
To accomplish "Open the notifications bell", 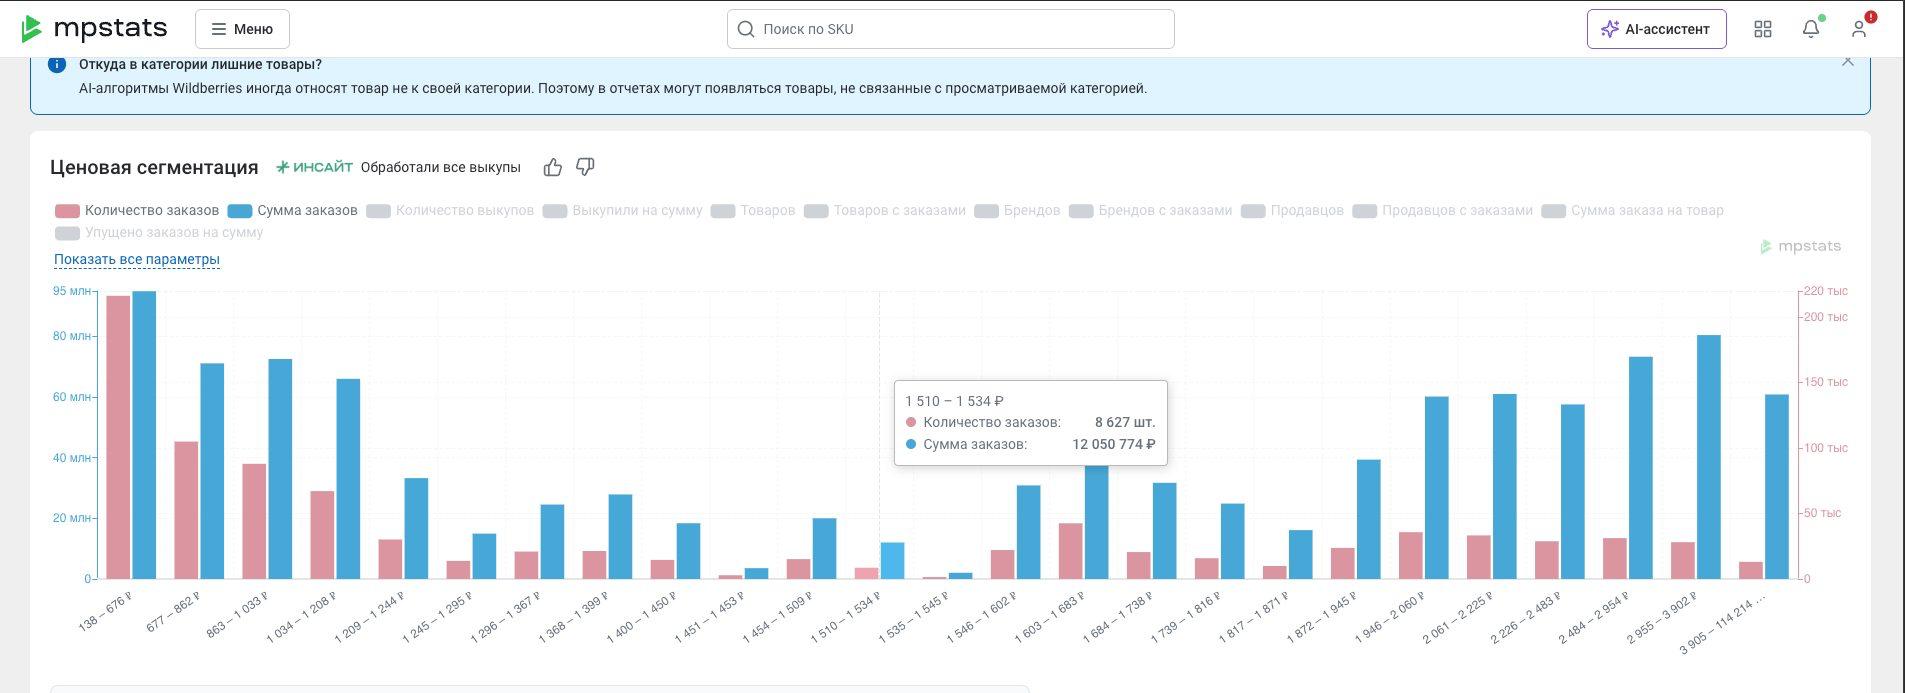I will (x=1811, y=29).
